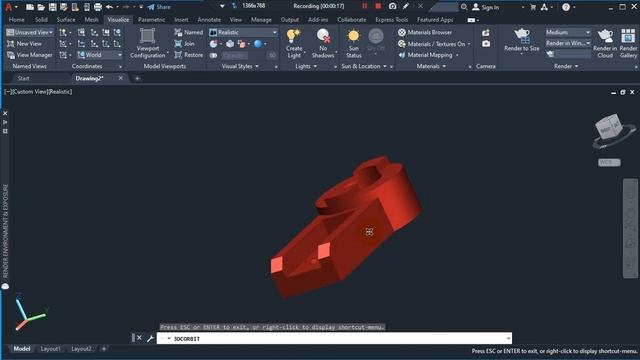Image resolution: width=640 pixels, height=360 pixels.
Task: Click the Plot printer icon
Action: coord(98,7)
